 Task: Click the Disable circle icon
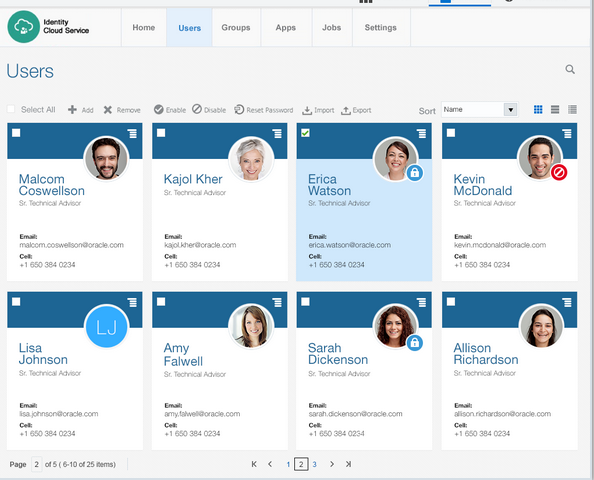click(x=197, y=109)
